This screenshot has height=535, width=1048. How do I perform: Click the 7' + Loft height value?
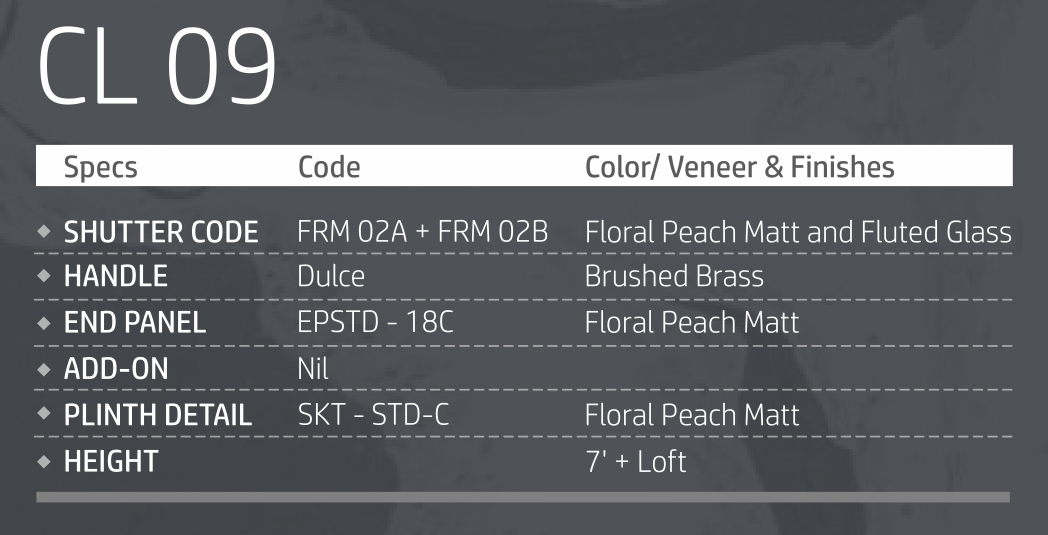[x=635, y=461]
